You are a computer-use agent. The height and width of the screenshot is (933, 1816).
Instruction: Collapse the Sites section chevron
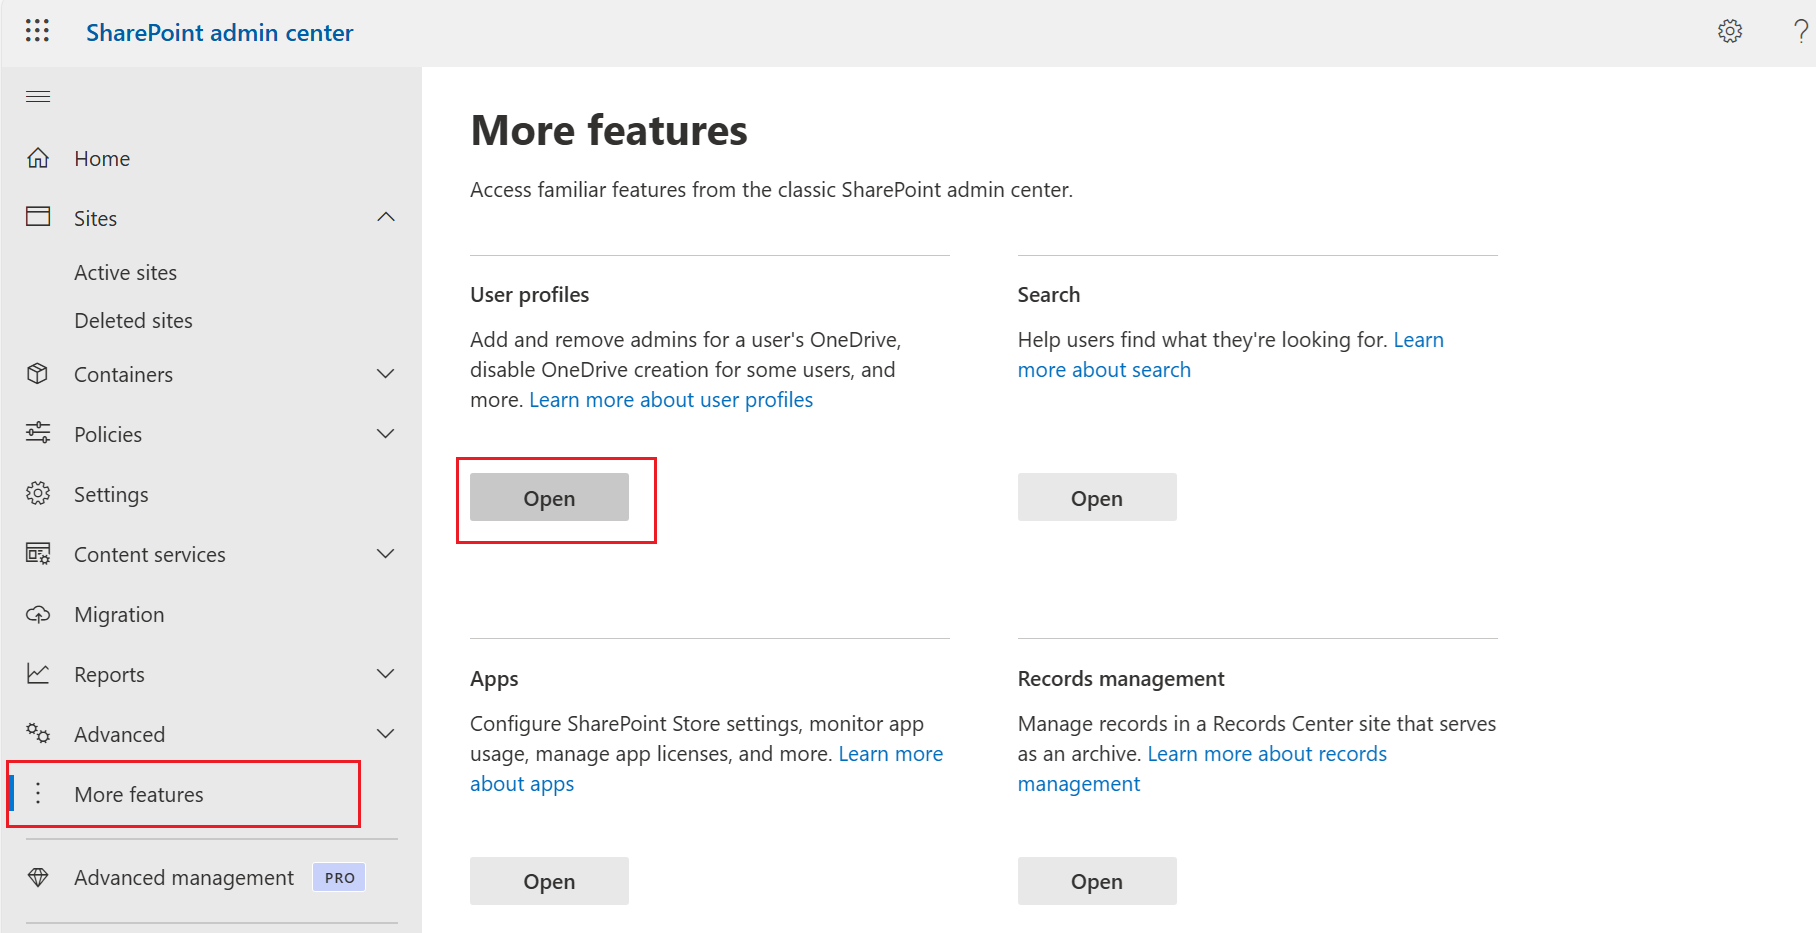(386, 217)
